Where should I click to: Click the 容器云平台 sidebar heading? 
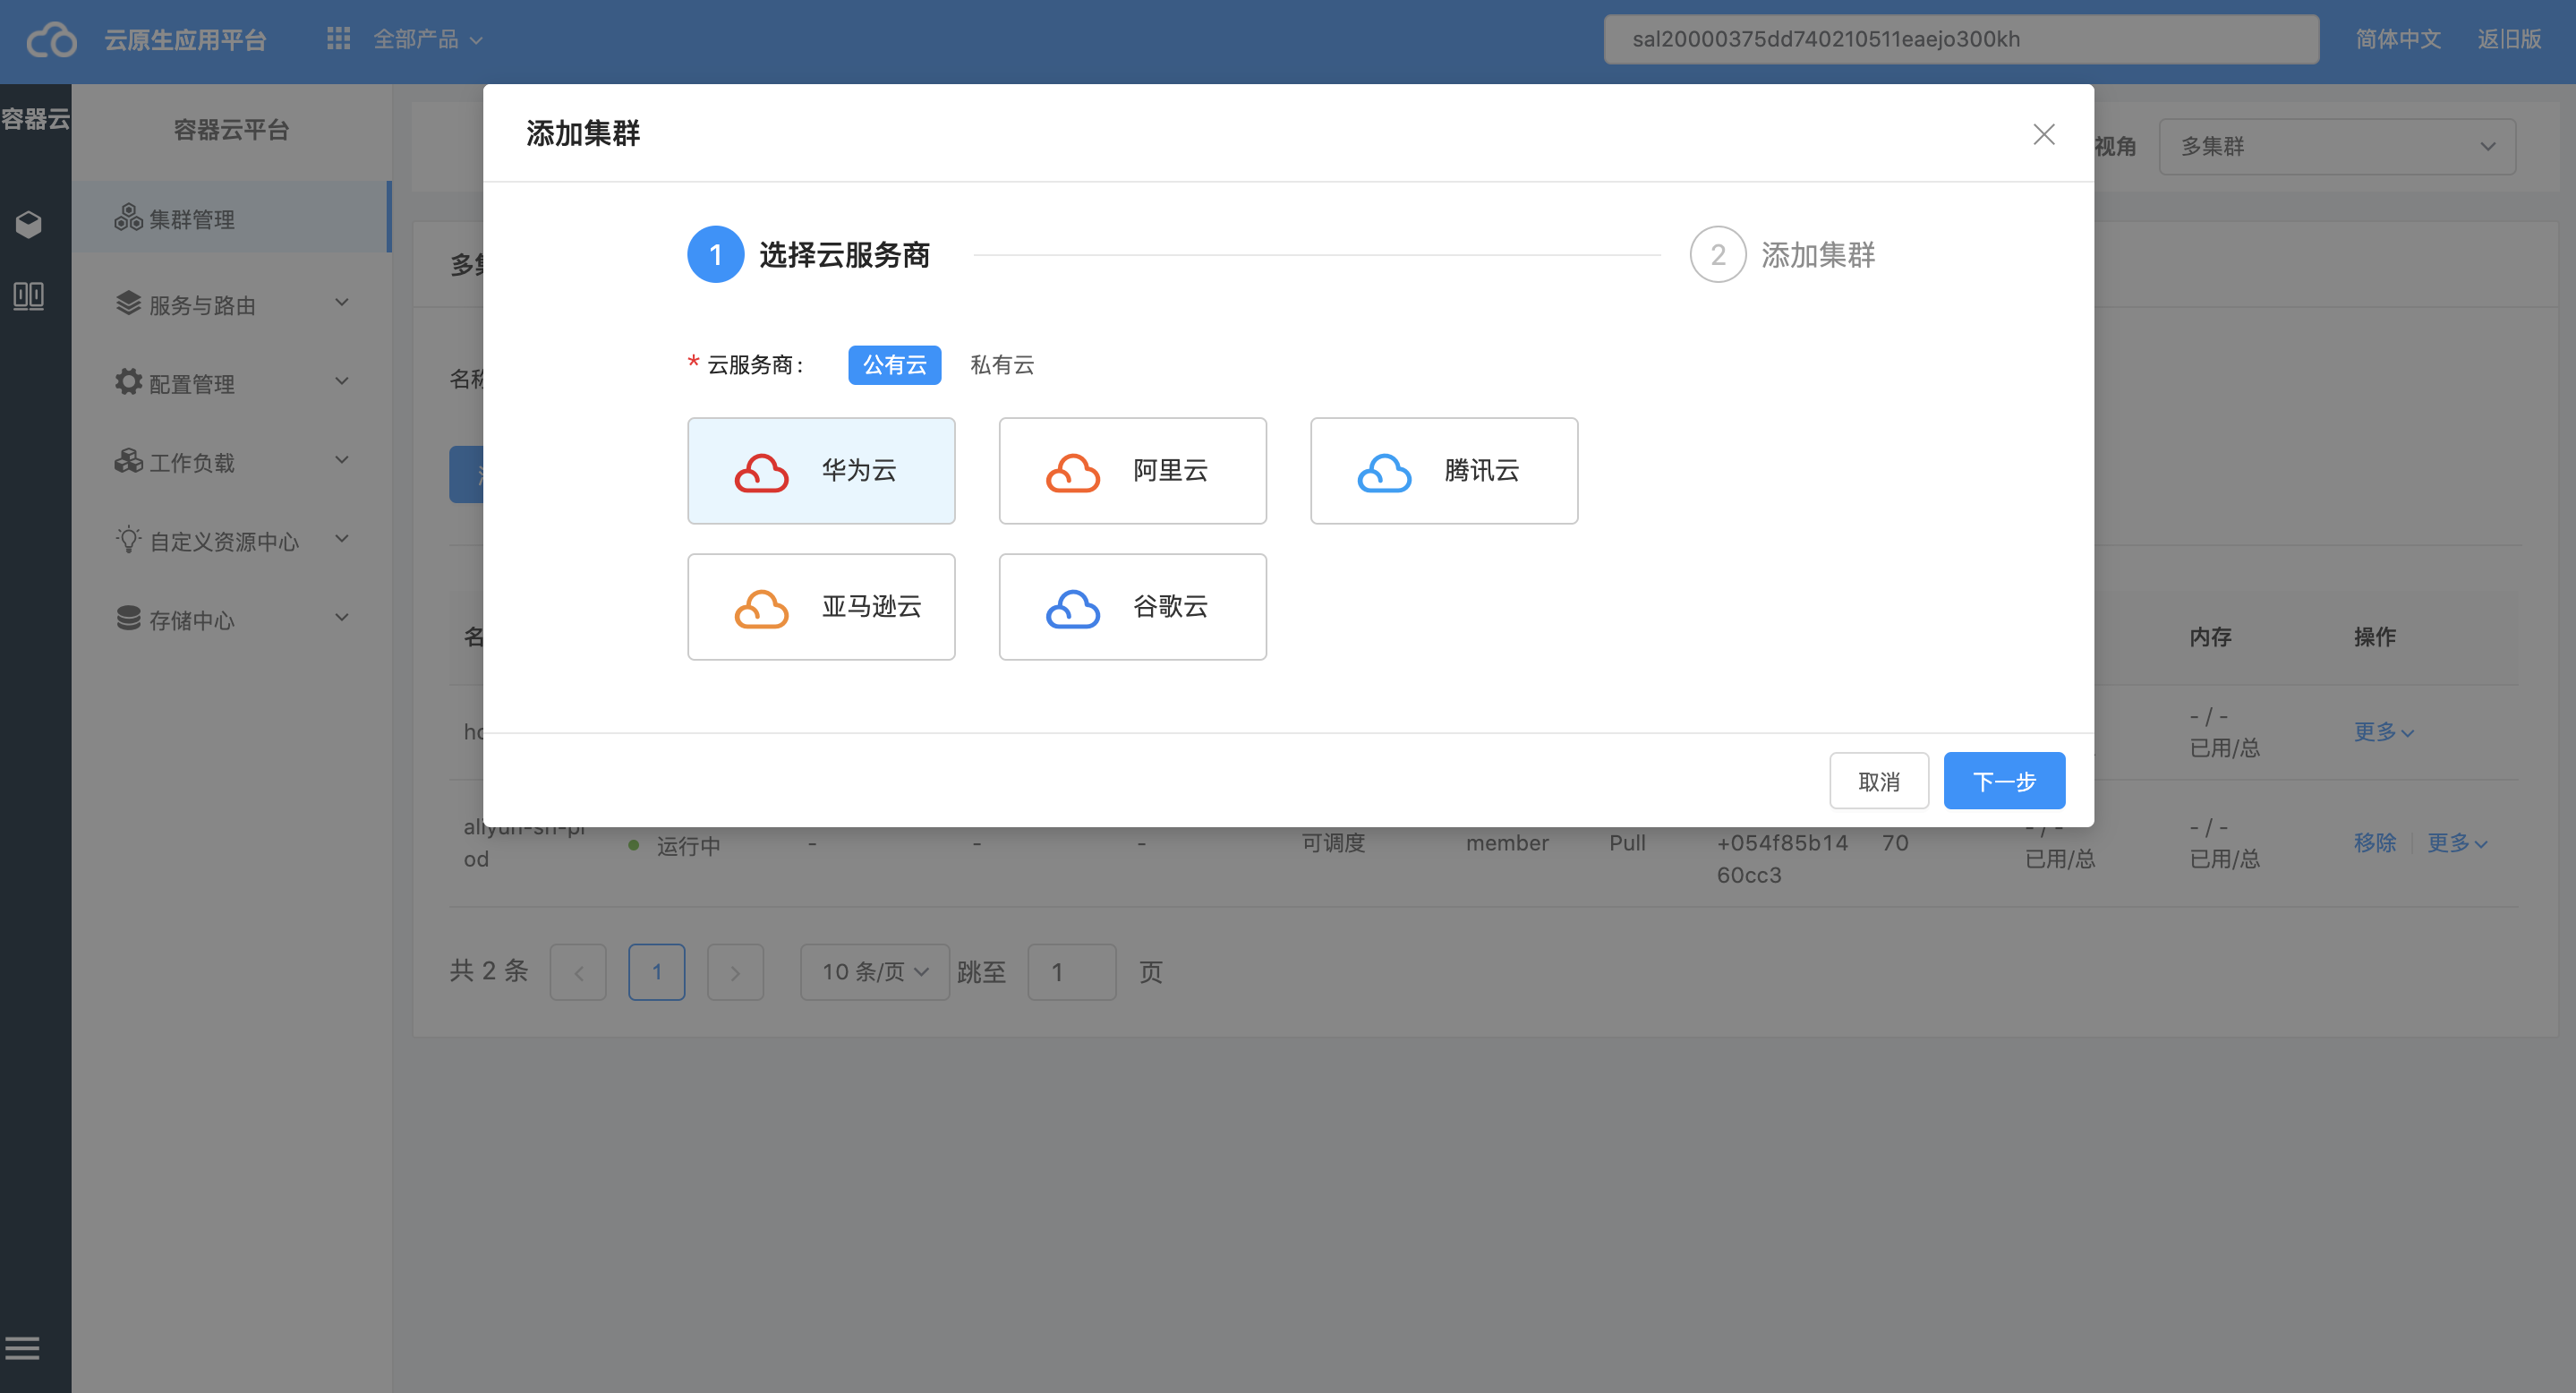[x=231, y=130]
